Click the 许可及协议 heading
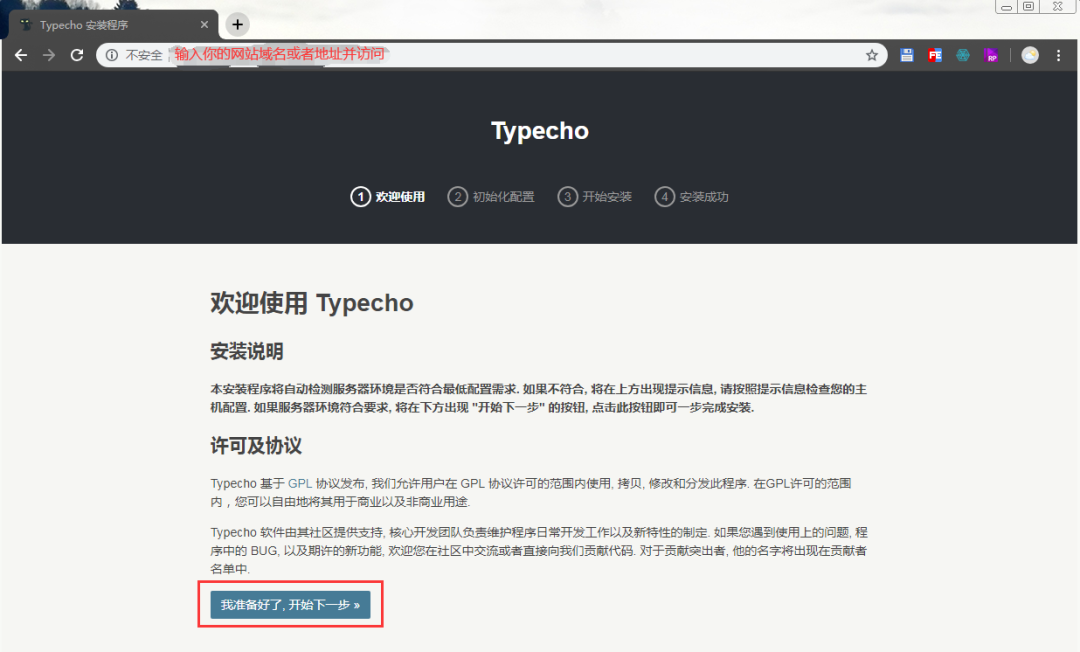 coord(256,445)
